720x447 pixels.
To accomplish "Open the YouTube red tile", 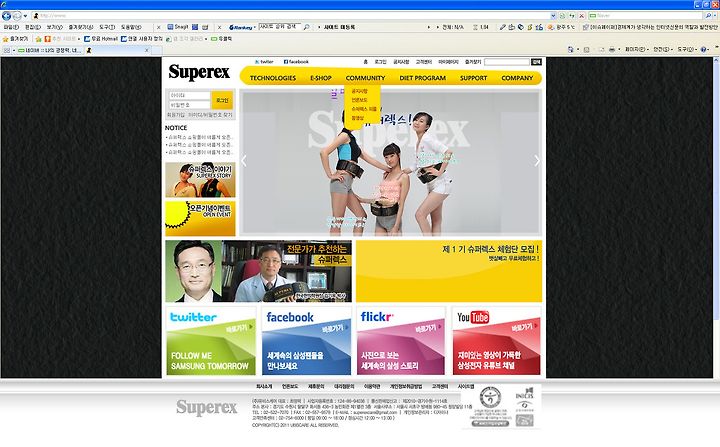I will (496, 341).
